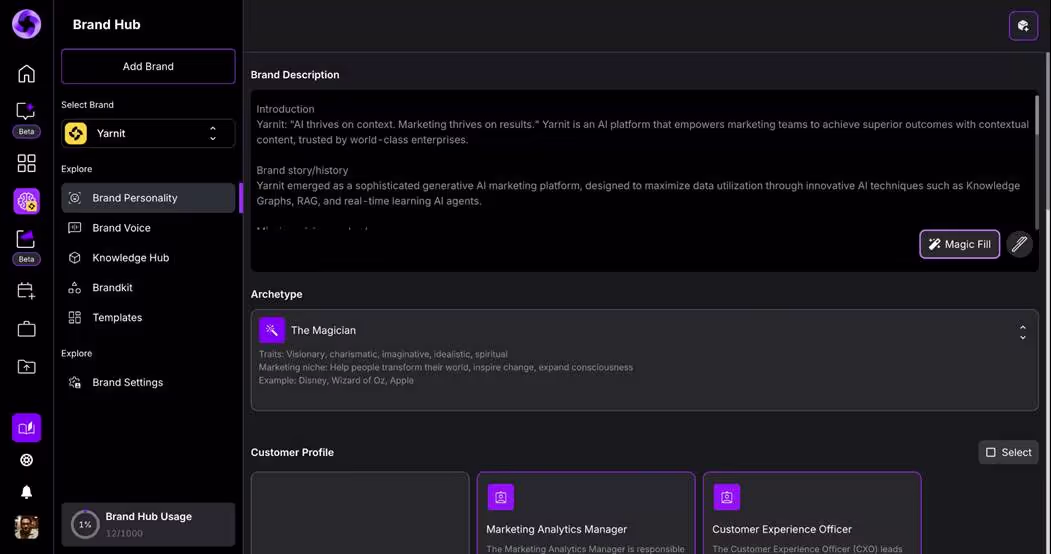Open Brand Voice section
Image resolution: width=1051 pixels, height=554 pixels.
148,228
